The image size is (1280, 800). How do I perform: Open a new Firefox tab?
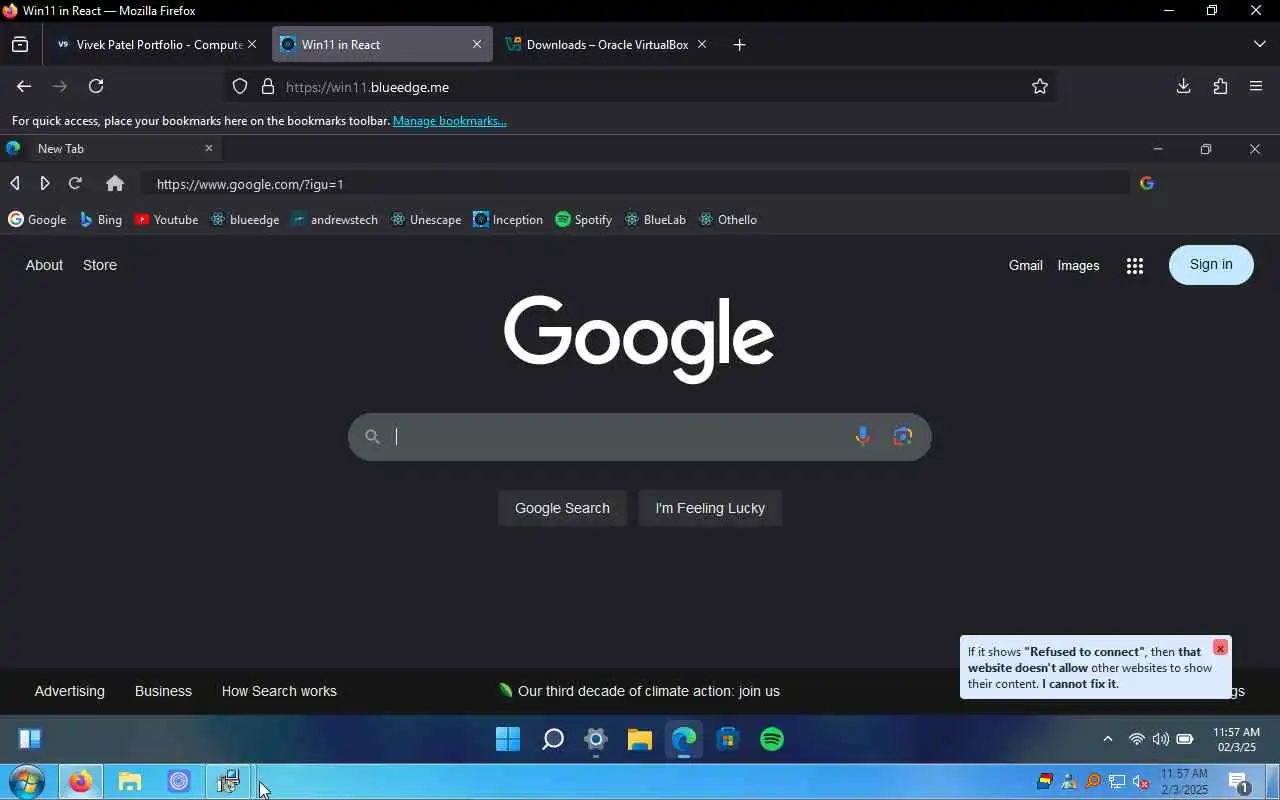(739, 44)
